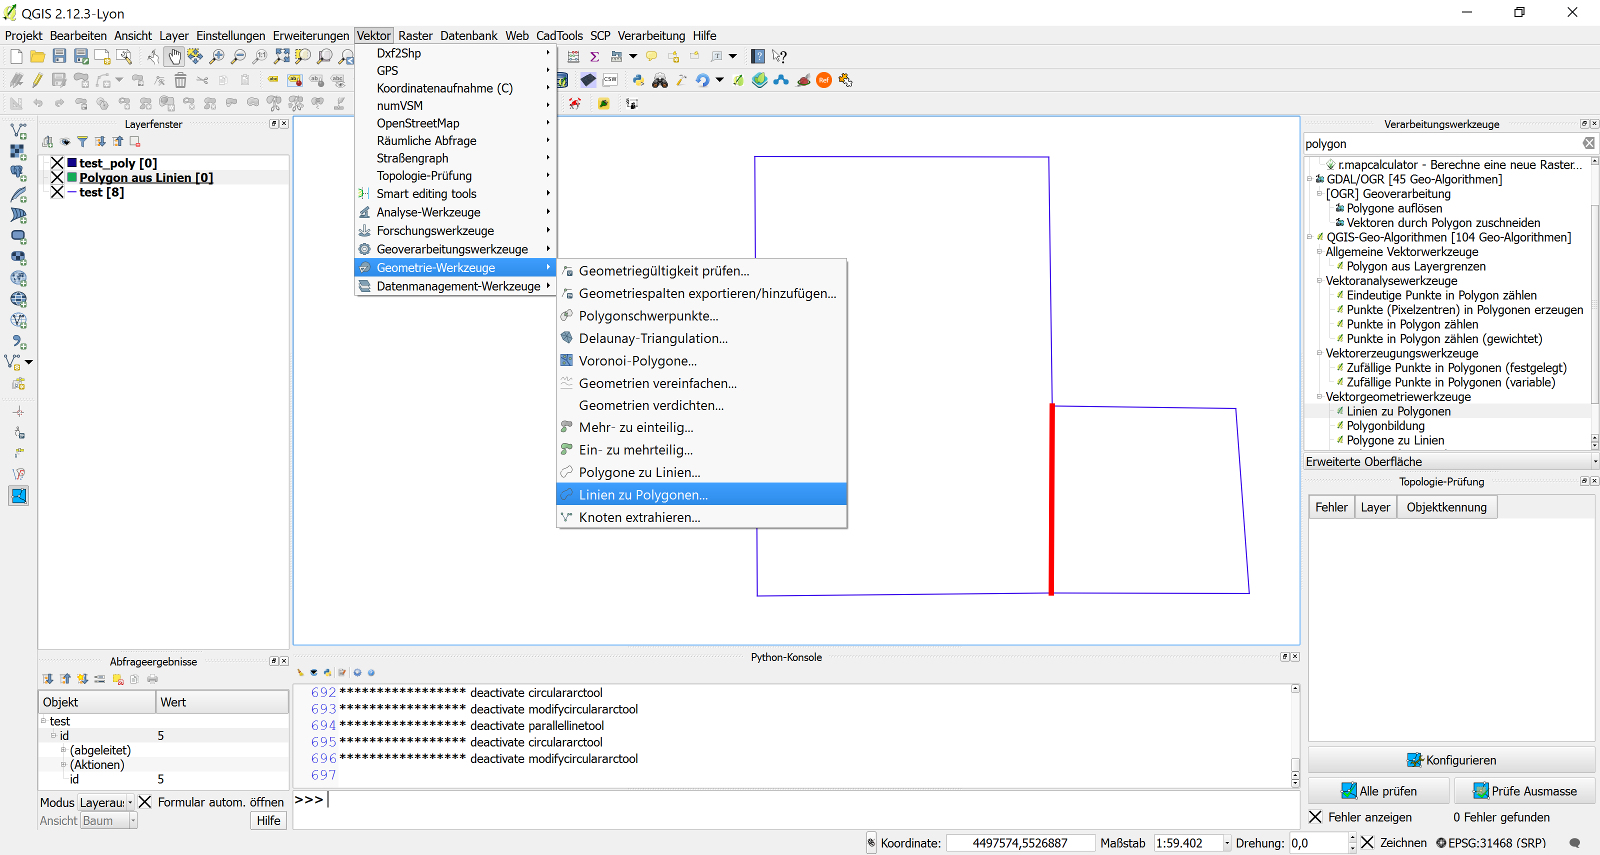The height and width of the screenshot is (855, 1600).
Task: Add vector layer from left sidebar
Action: coord(18,131)
